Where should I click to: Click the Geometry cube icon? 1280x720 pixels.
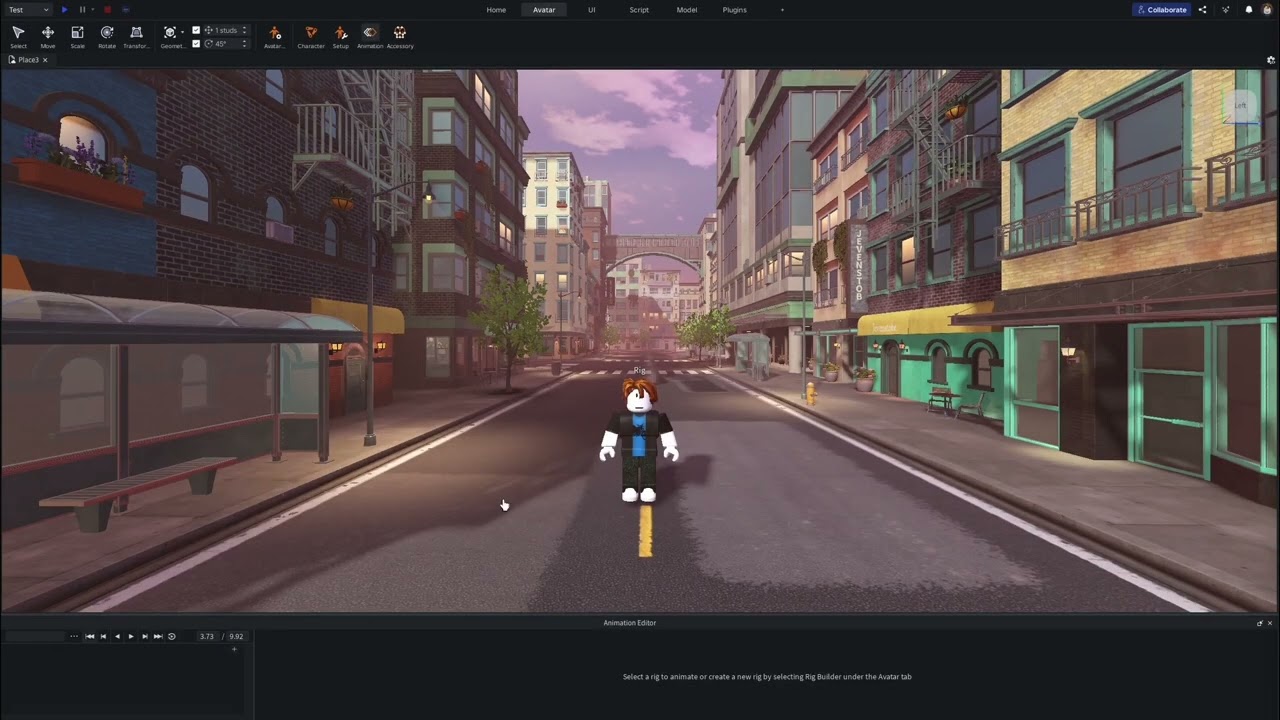(x=169, y=33)
